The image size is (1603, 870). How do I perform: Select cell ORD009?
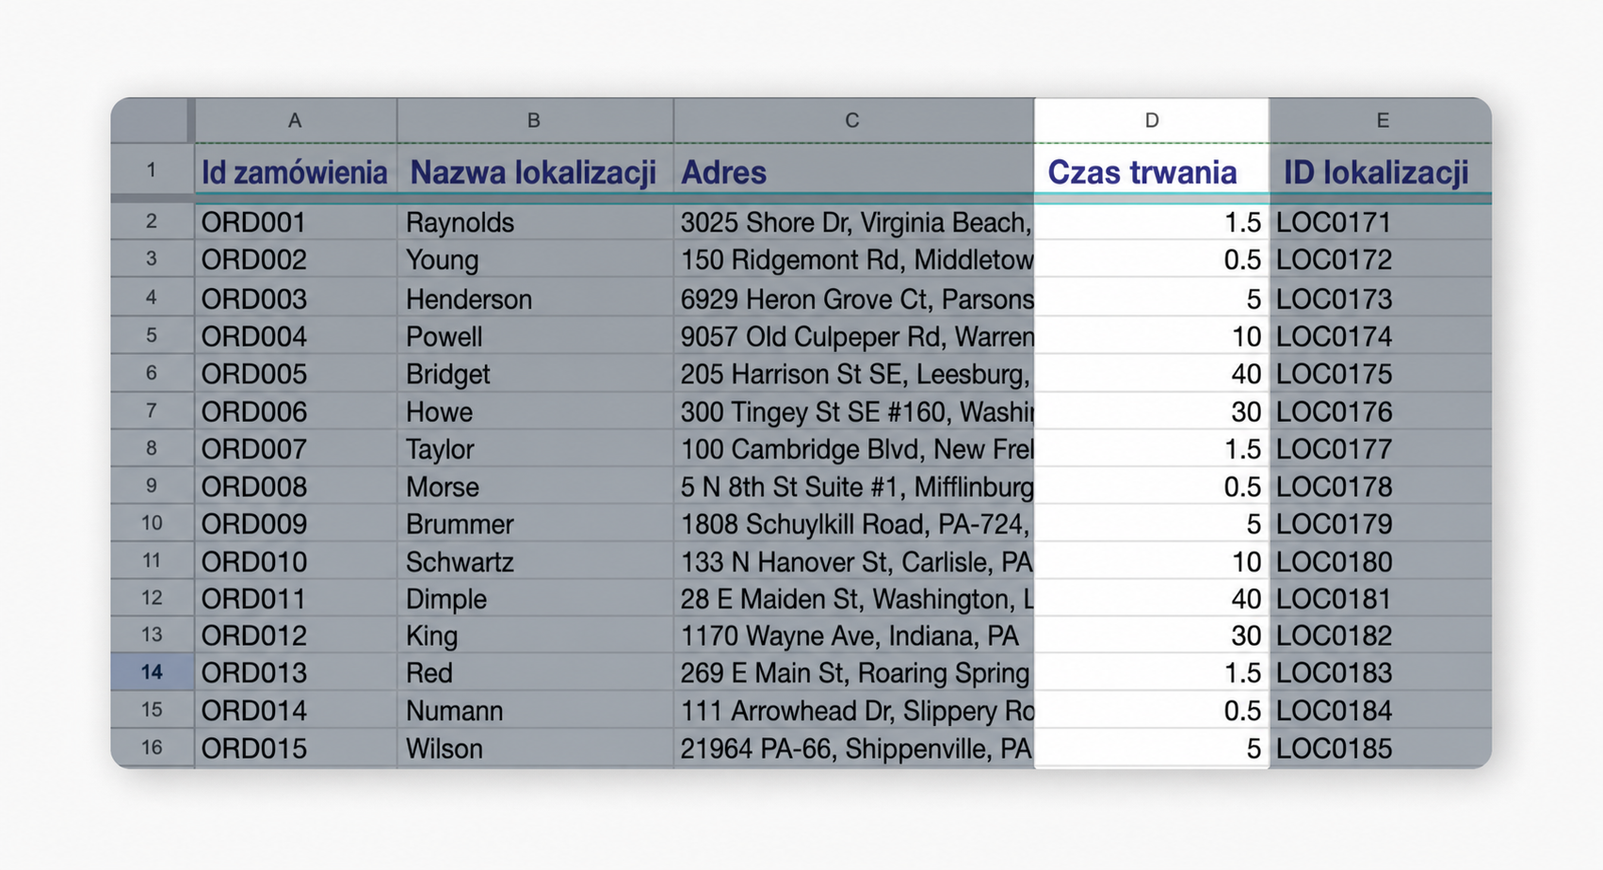coord(295,524)
